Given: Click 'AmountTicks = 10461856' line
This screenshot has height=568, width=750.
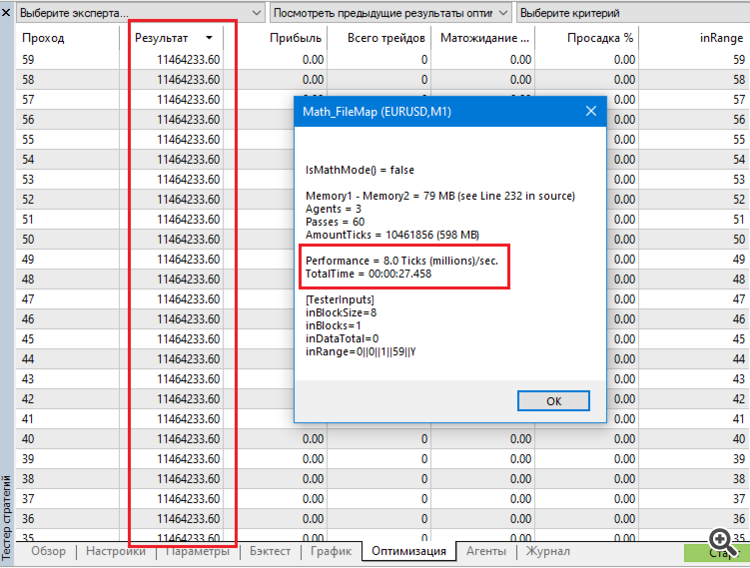Looking at the screenshot, I should click(392, 235).
